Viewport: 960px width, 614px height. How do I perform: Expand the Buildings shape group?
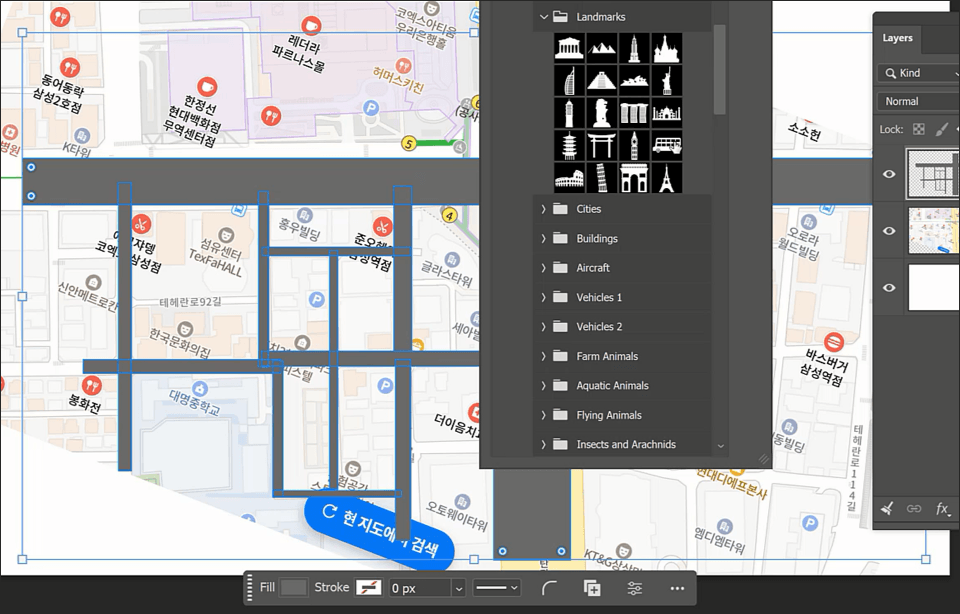(543, 238)
